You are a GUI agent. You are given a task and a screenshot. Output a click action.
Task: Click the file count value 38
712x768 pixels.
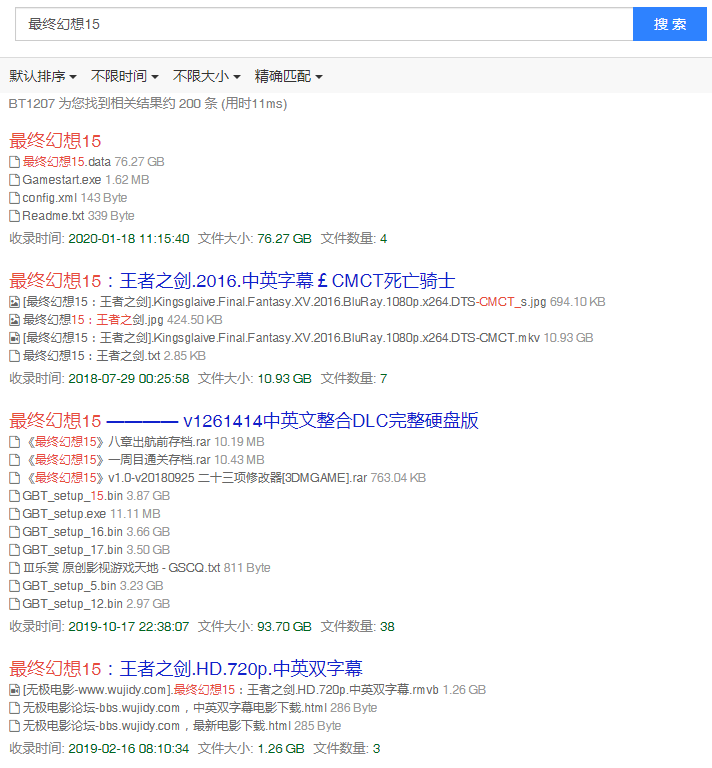click(387, 626)
